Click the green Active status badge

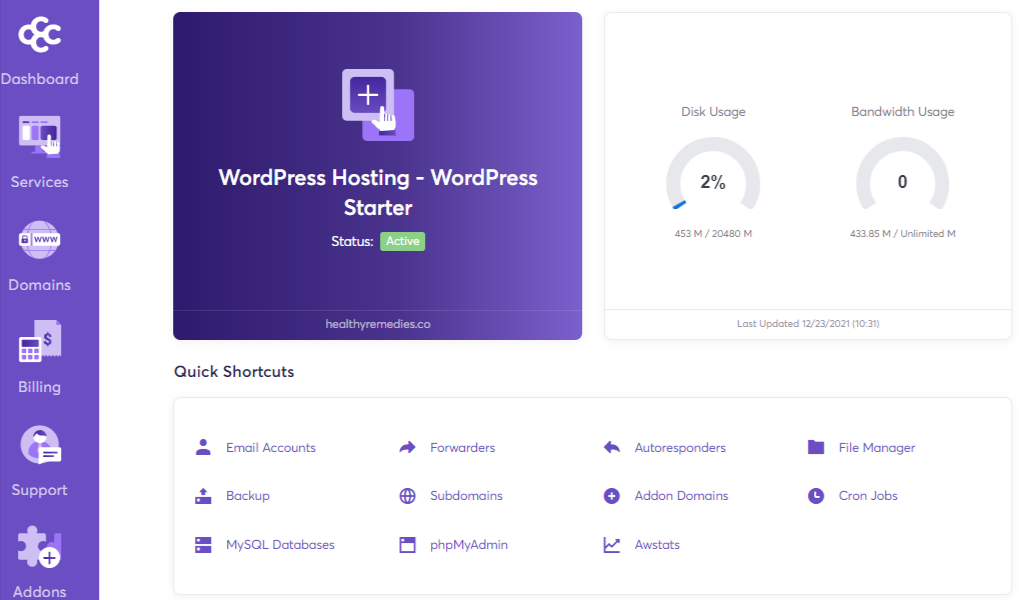[402, 241]
